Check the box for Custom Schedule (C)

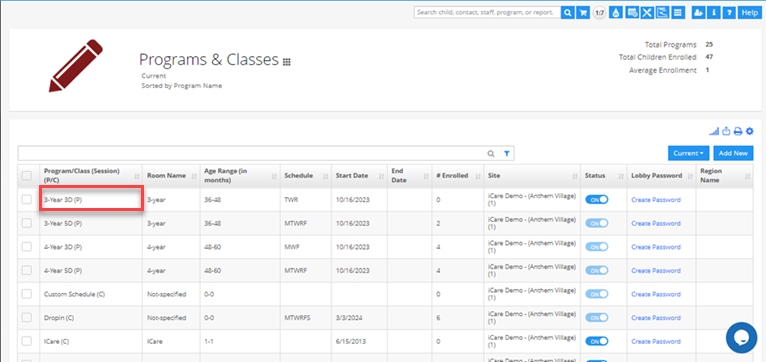27,294
